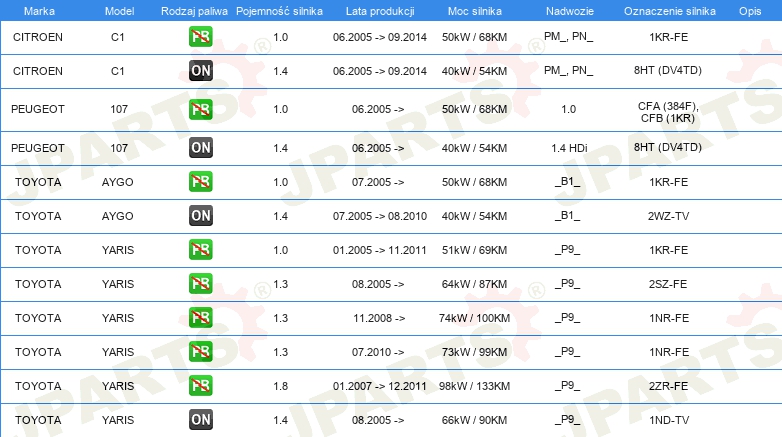The height and width of the screenshot is (437, 782).
Task: Click the petrol icon in Yaris 2SZ-FE row
Action: 200,283
